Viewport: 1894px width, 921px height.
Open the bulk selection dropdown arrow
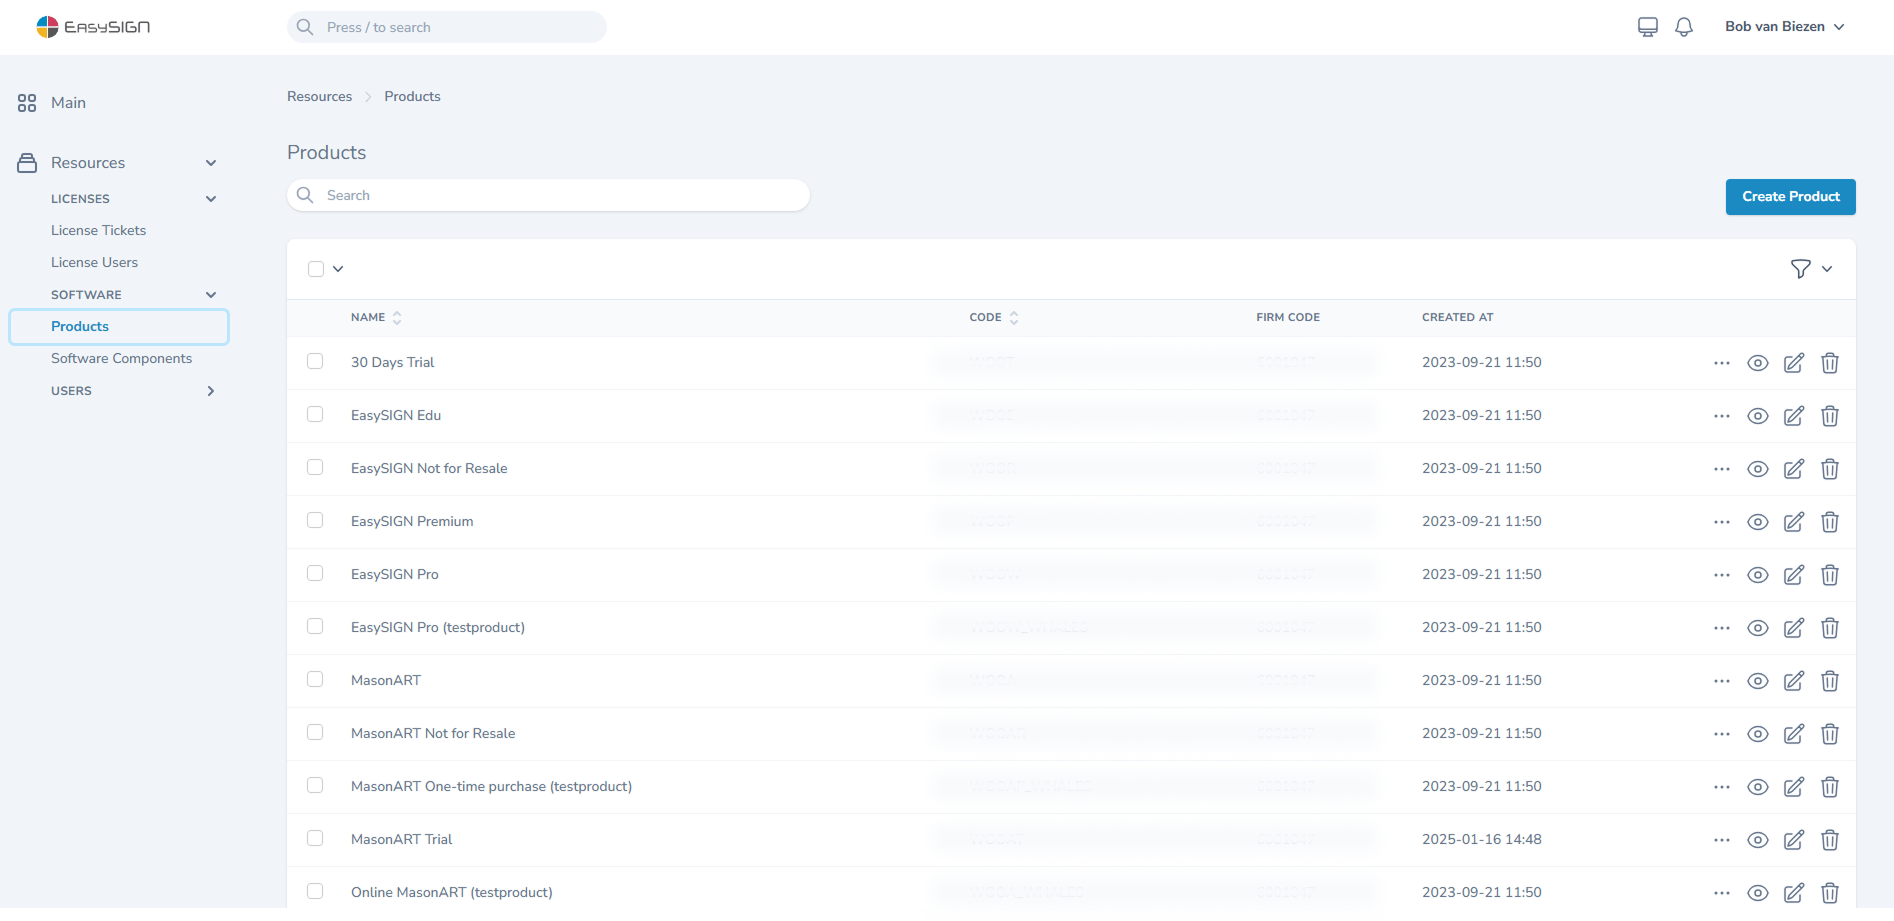pyautogui.click(x=338, y=269)
